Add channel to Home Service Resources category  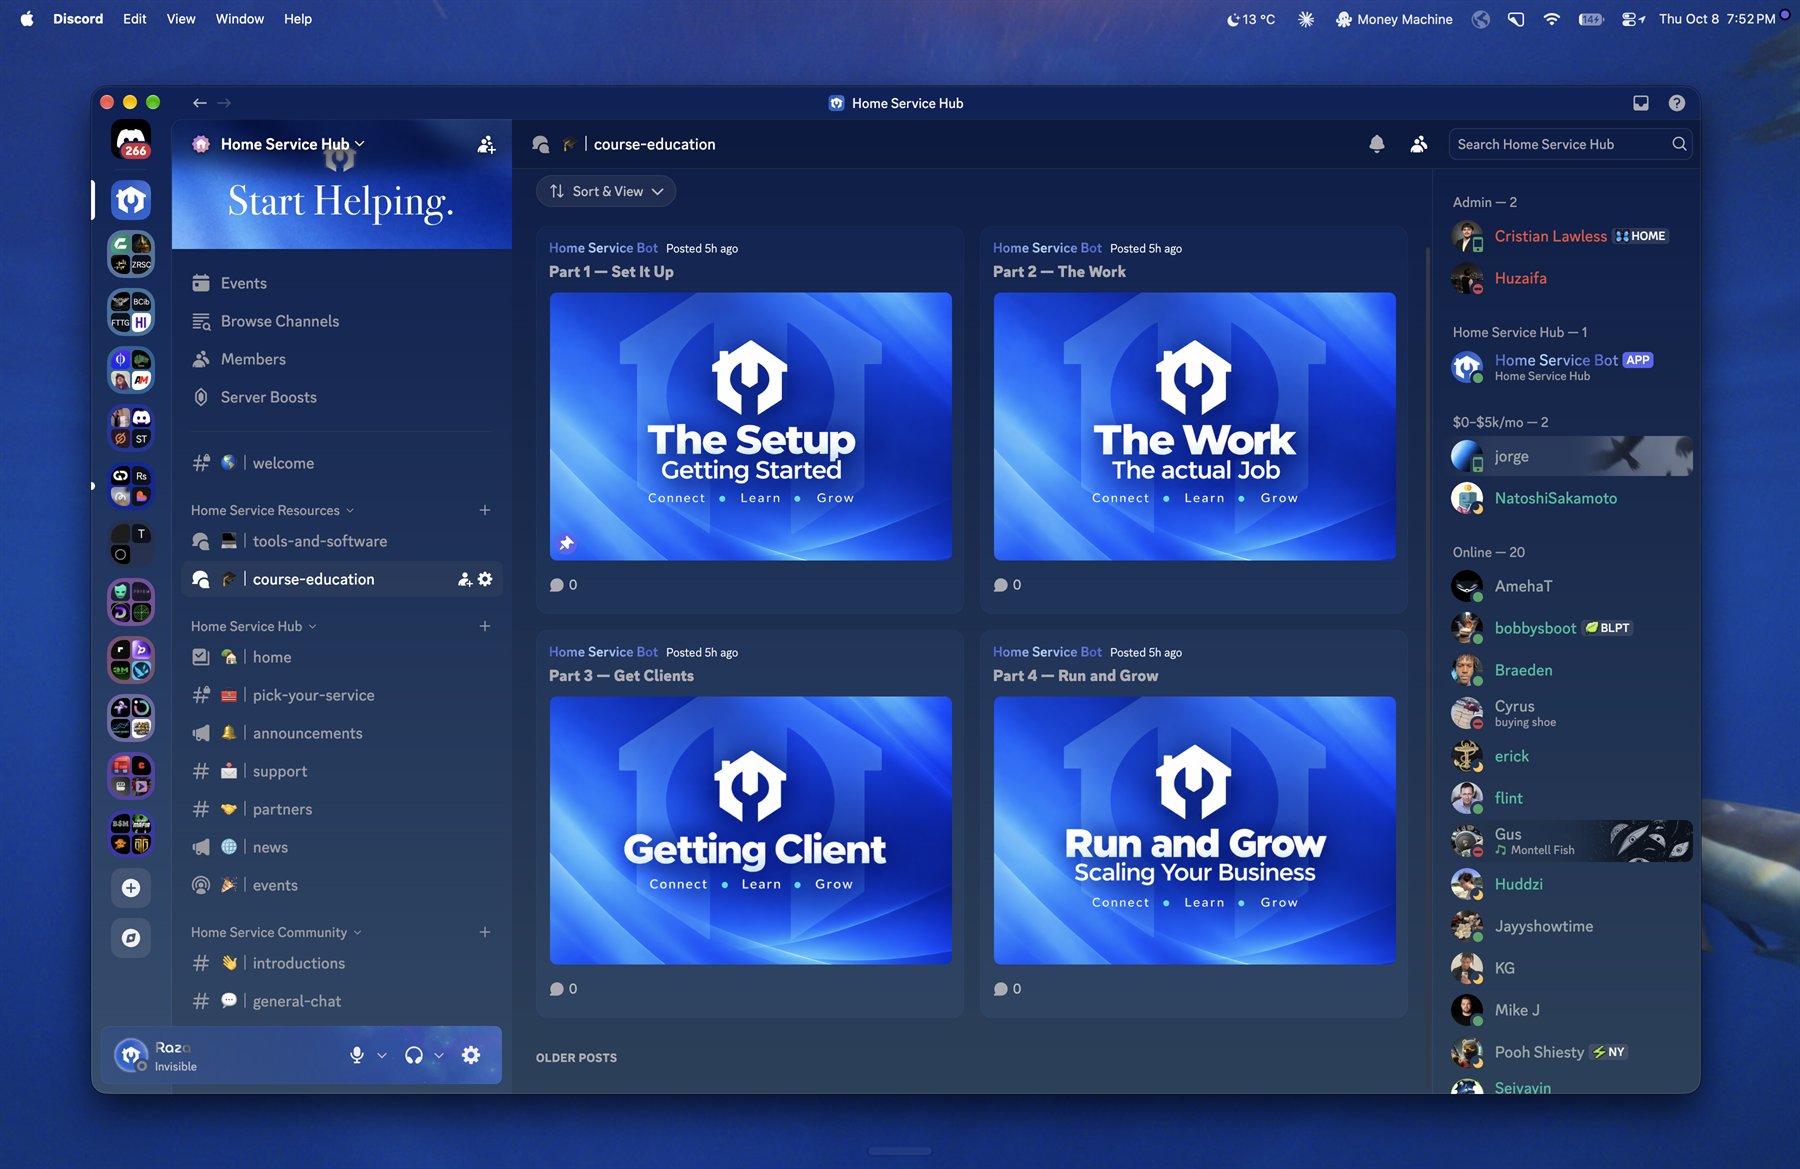pos(485,510)
